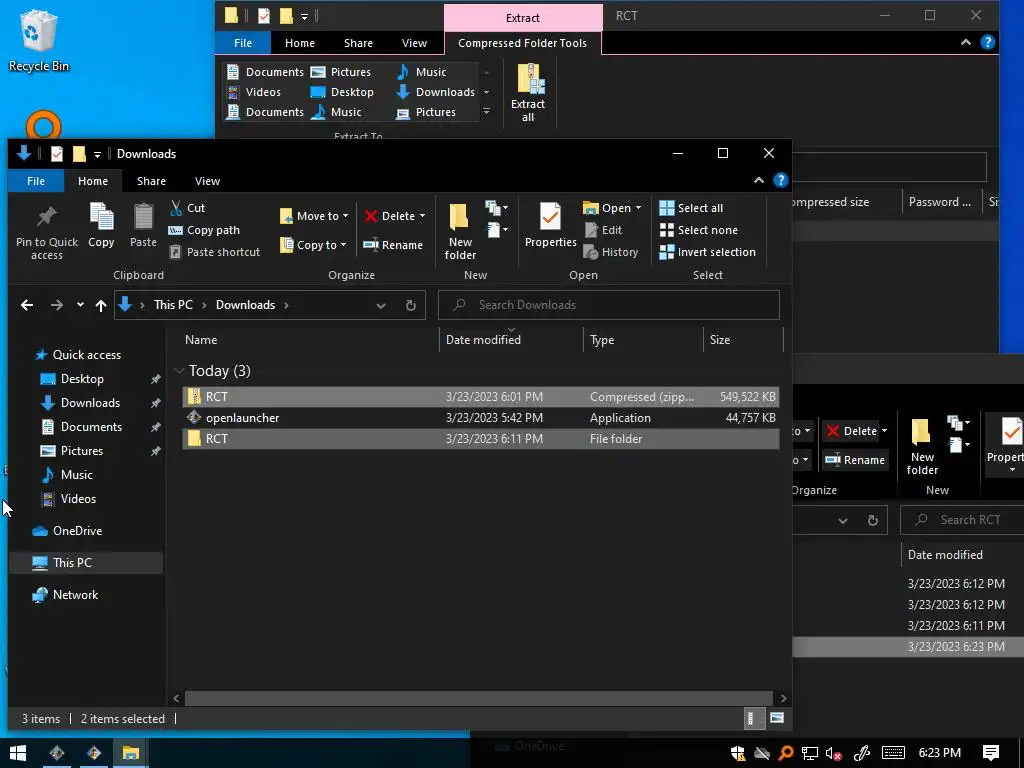
Task: Select Desktop in Quick access sidebar
Action: [82, 379]
